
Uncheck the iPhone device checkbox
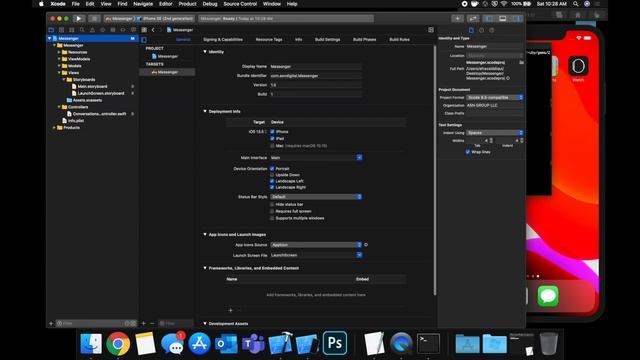point(272,132)
